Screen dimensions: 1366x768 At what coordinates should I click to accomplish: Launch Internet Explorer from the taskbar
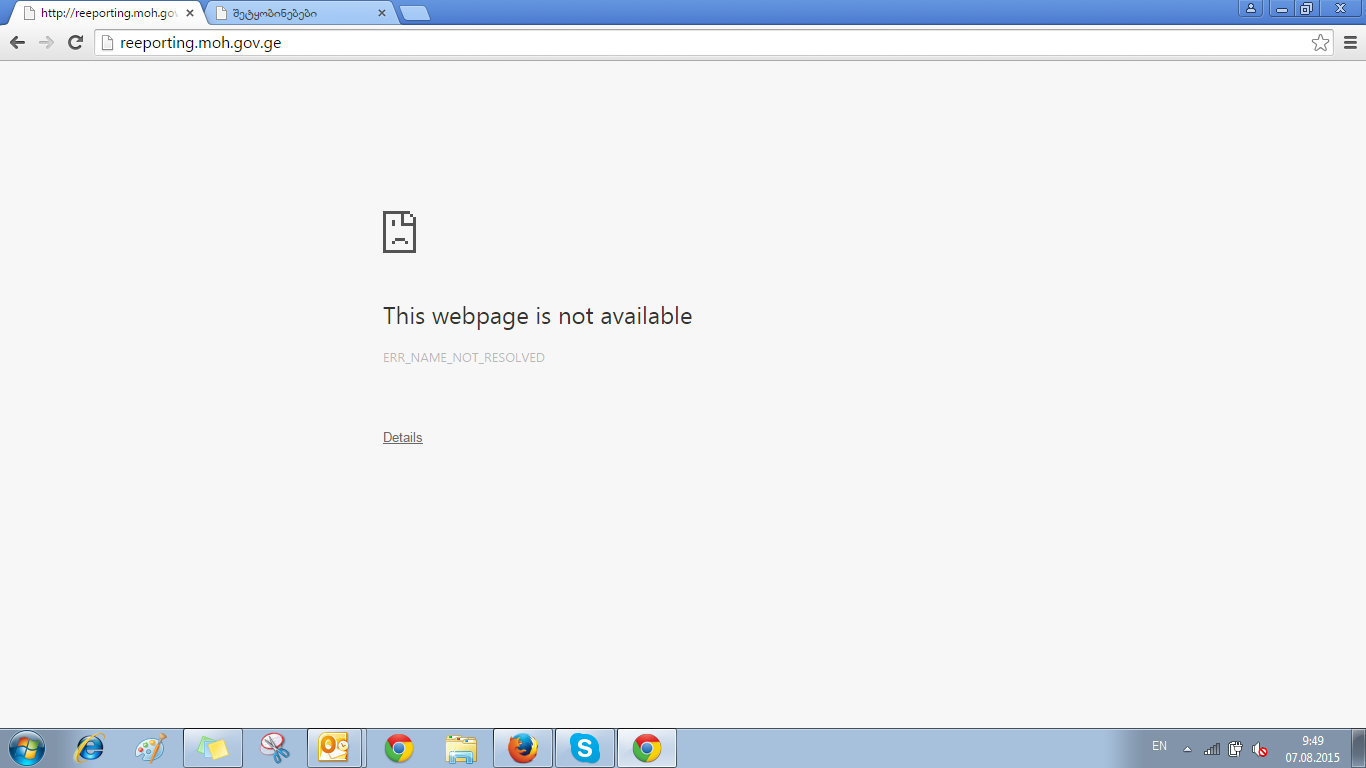pos(90,747)
